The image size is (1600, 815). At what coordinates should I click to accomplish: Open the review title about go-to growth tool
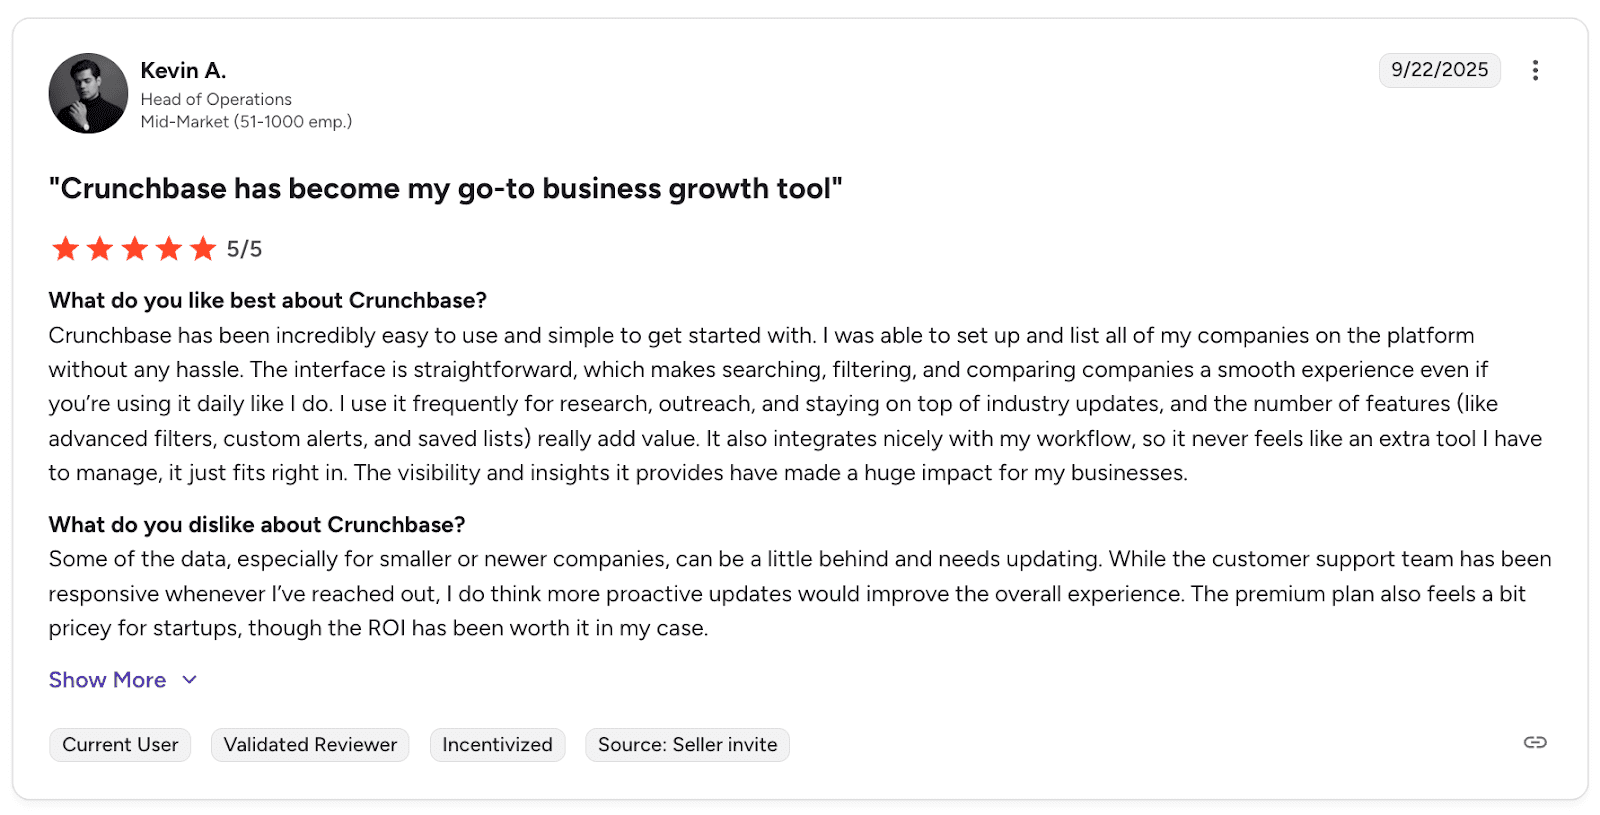pos(445,189)
